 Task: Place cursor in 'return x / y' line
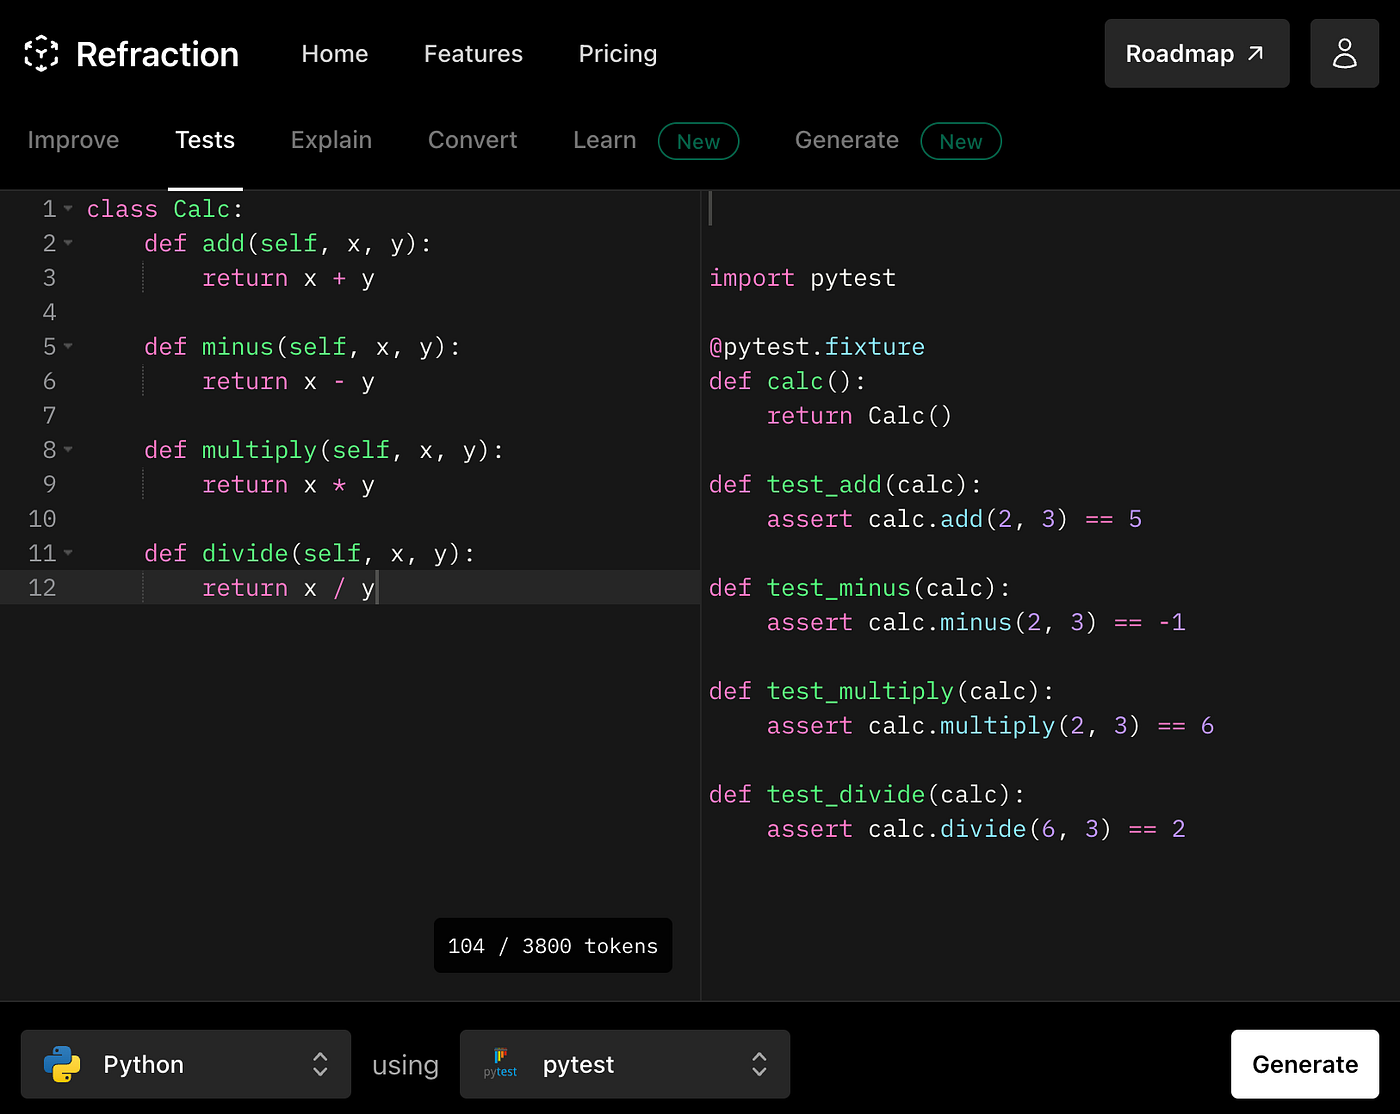tap(288, 588)
